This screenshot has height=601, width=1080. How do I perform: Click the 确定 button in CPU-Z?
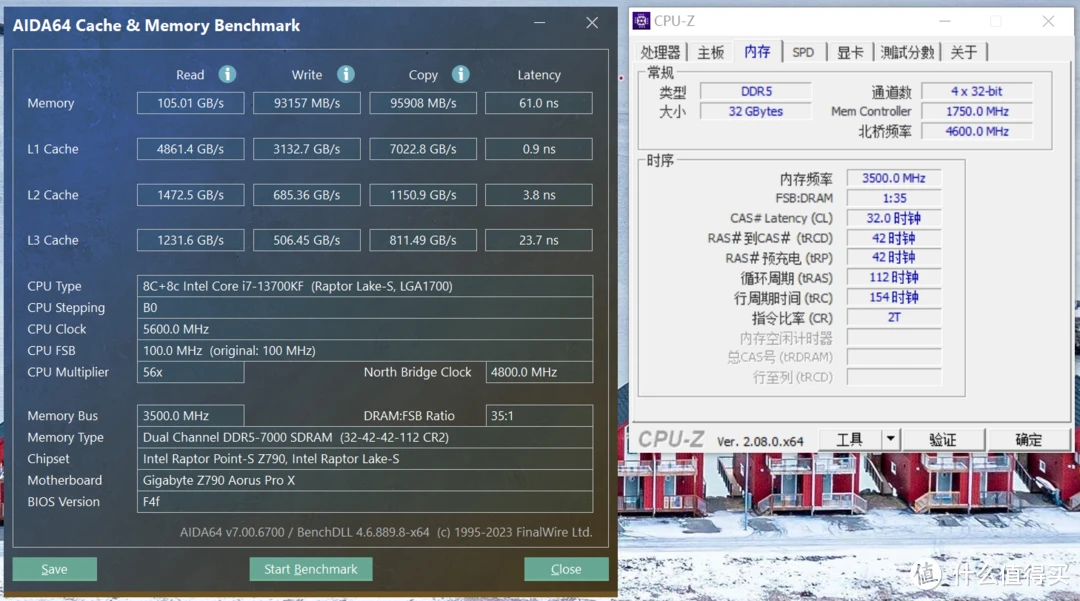1028,439
